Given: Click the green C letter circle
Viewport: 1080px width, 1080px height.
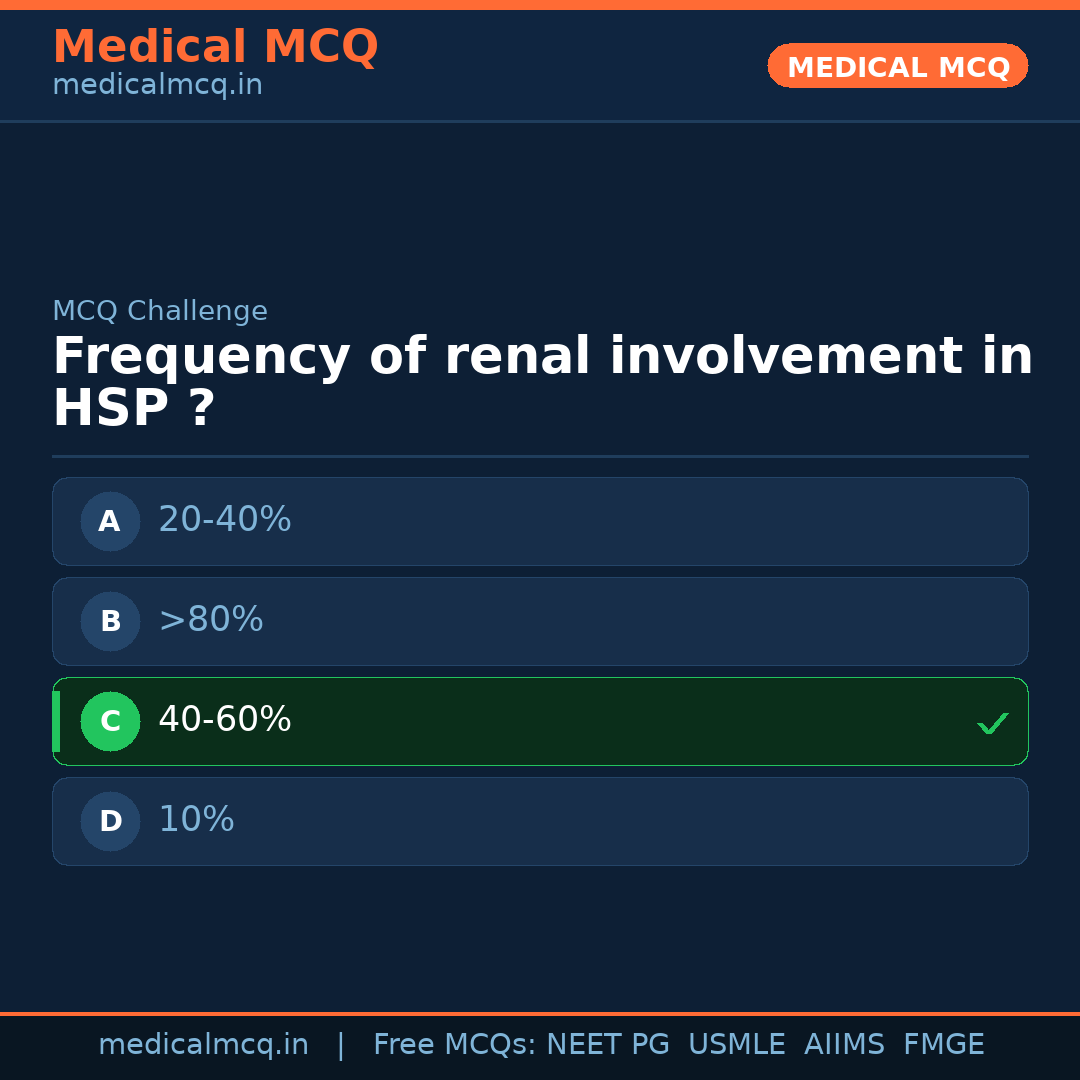Looking at the screenshot, I should point(110,721).
